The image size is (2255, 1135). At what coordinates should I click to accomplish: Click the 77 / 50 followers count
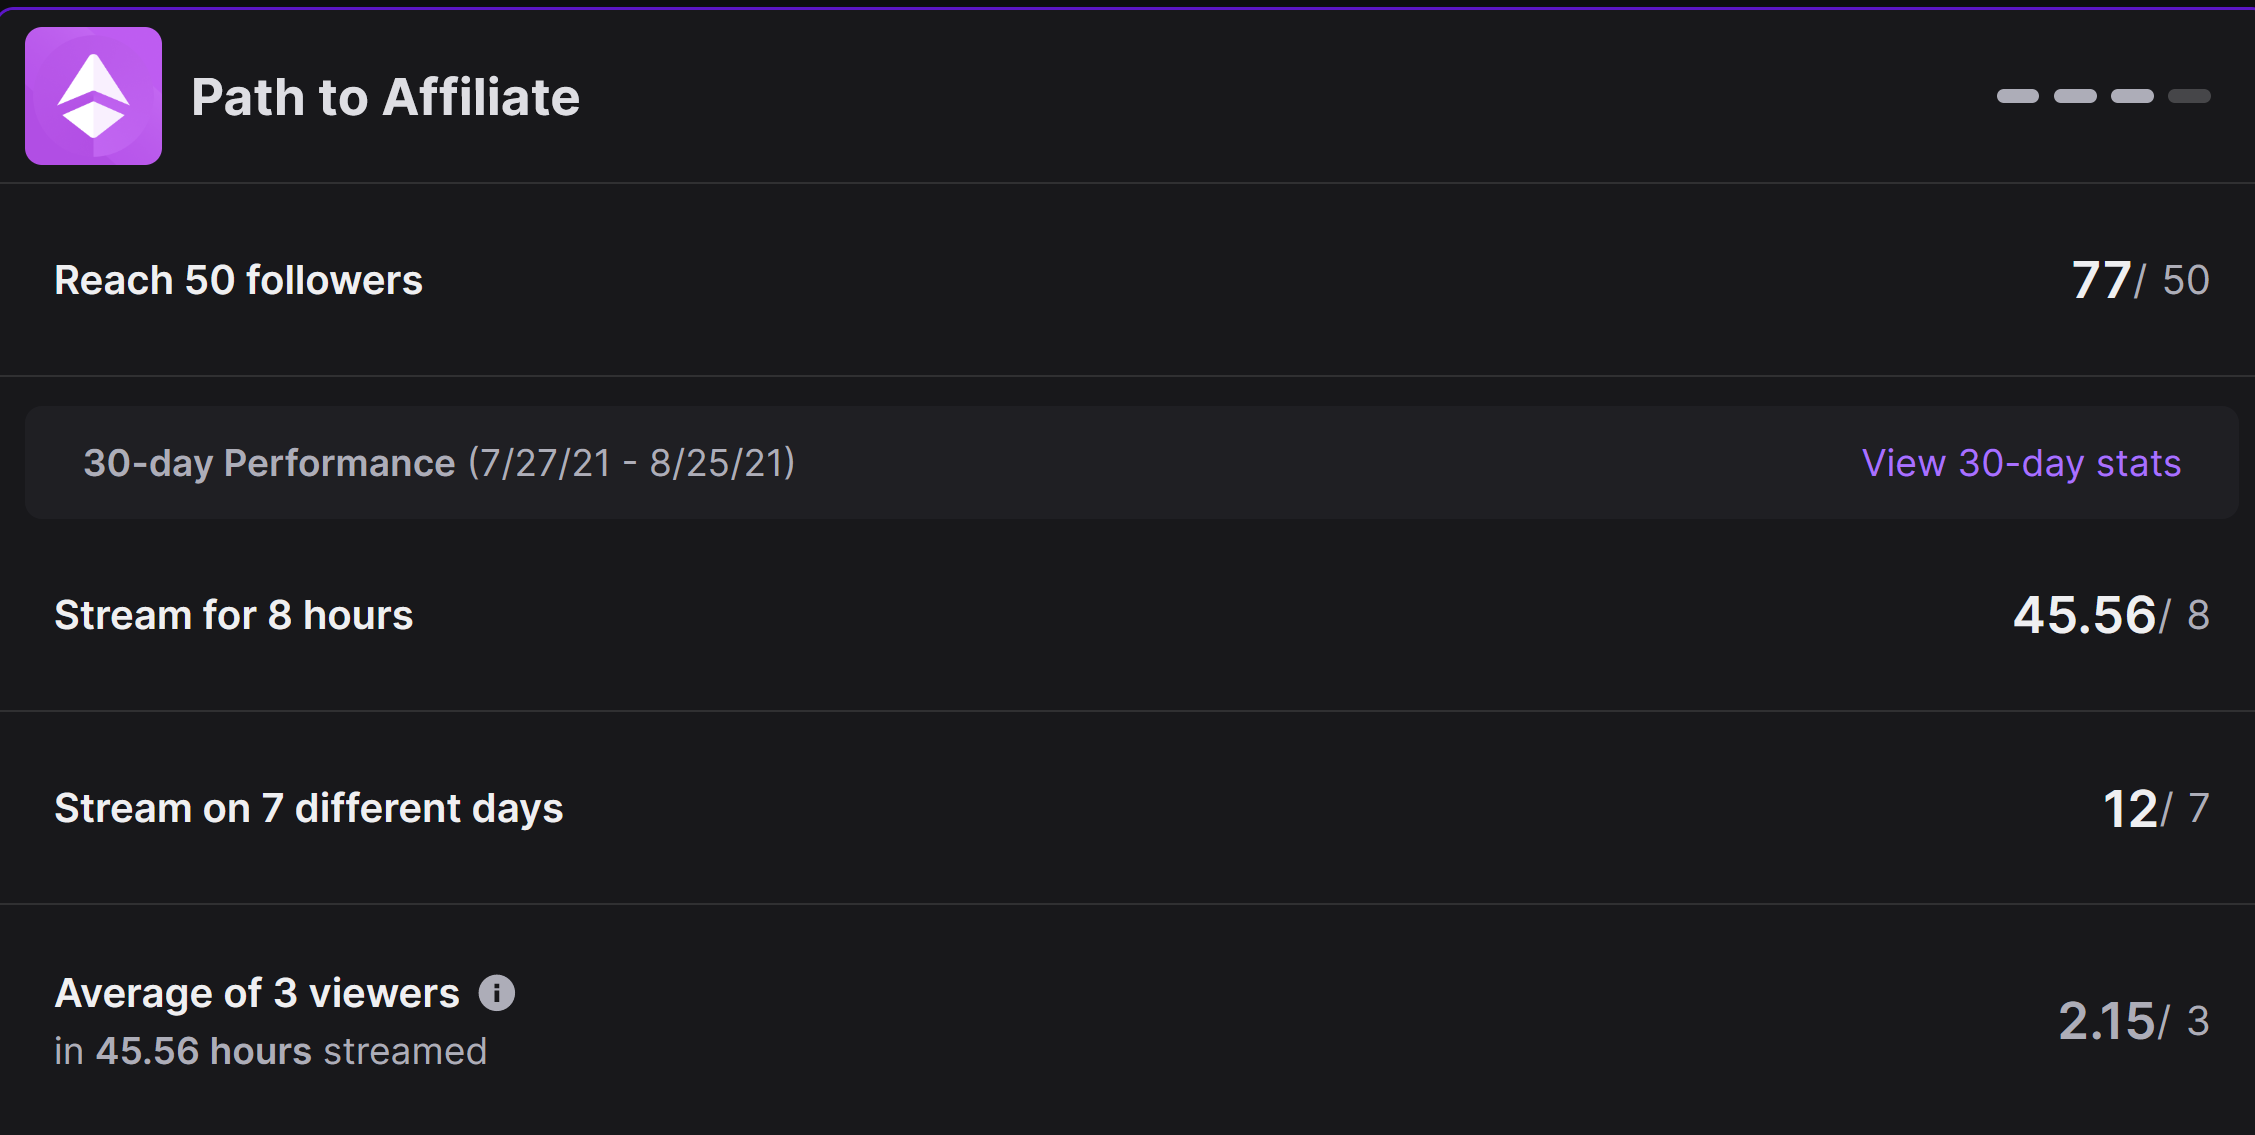(2140, 280)
